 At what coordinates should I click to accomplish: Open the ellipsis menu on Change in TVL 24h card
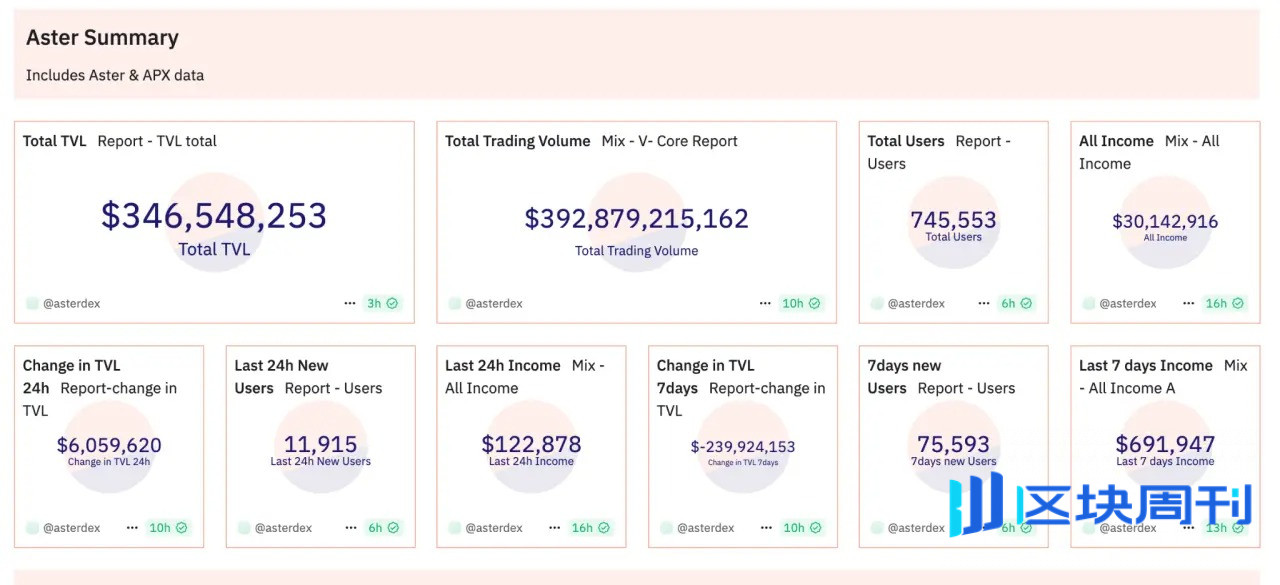click(132, 528)
